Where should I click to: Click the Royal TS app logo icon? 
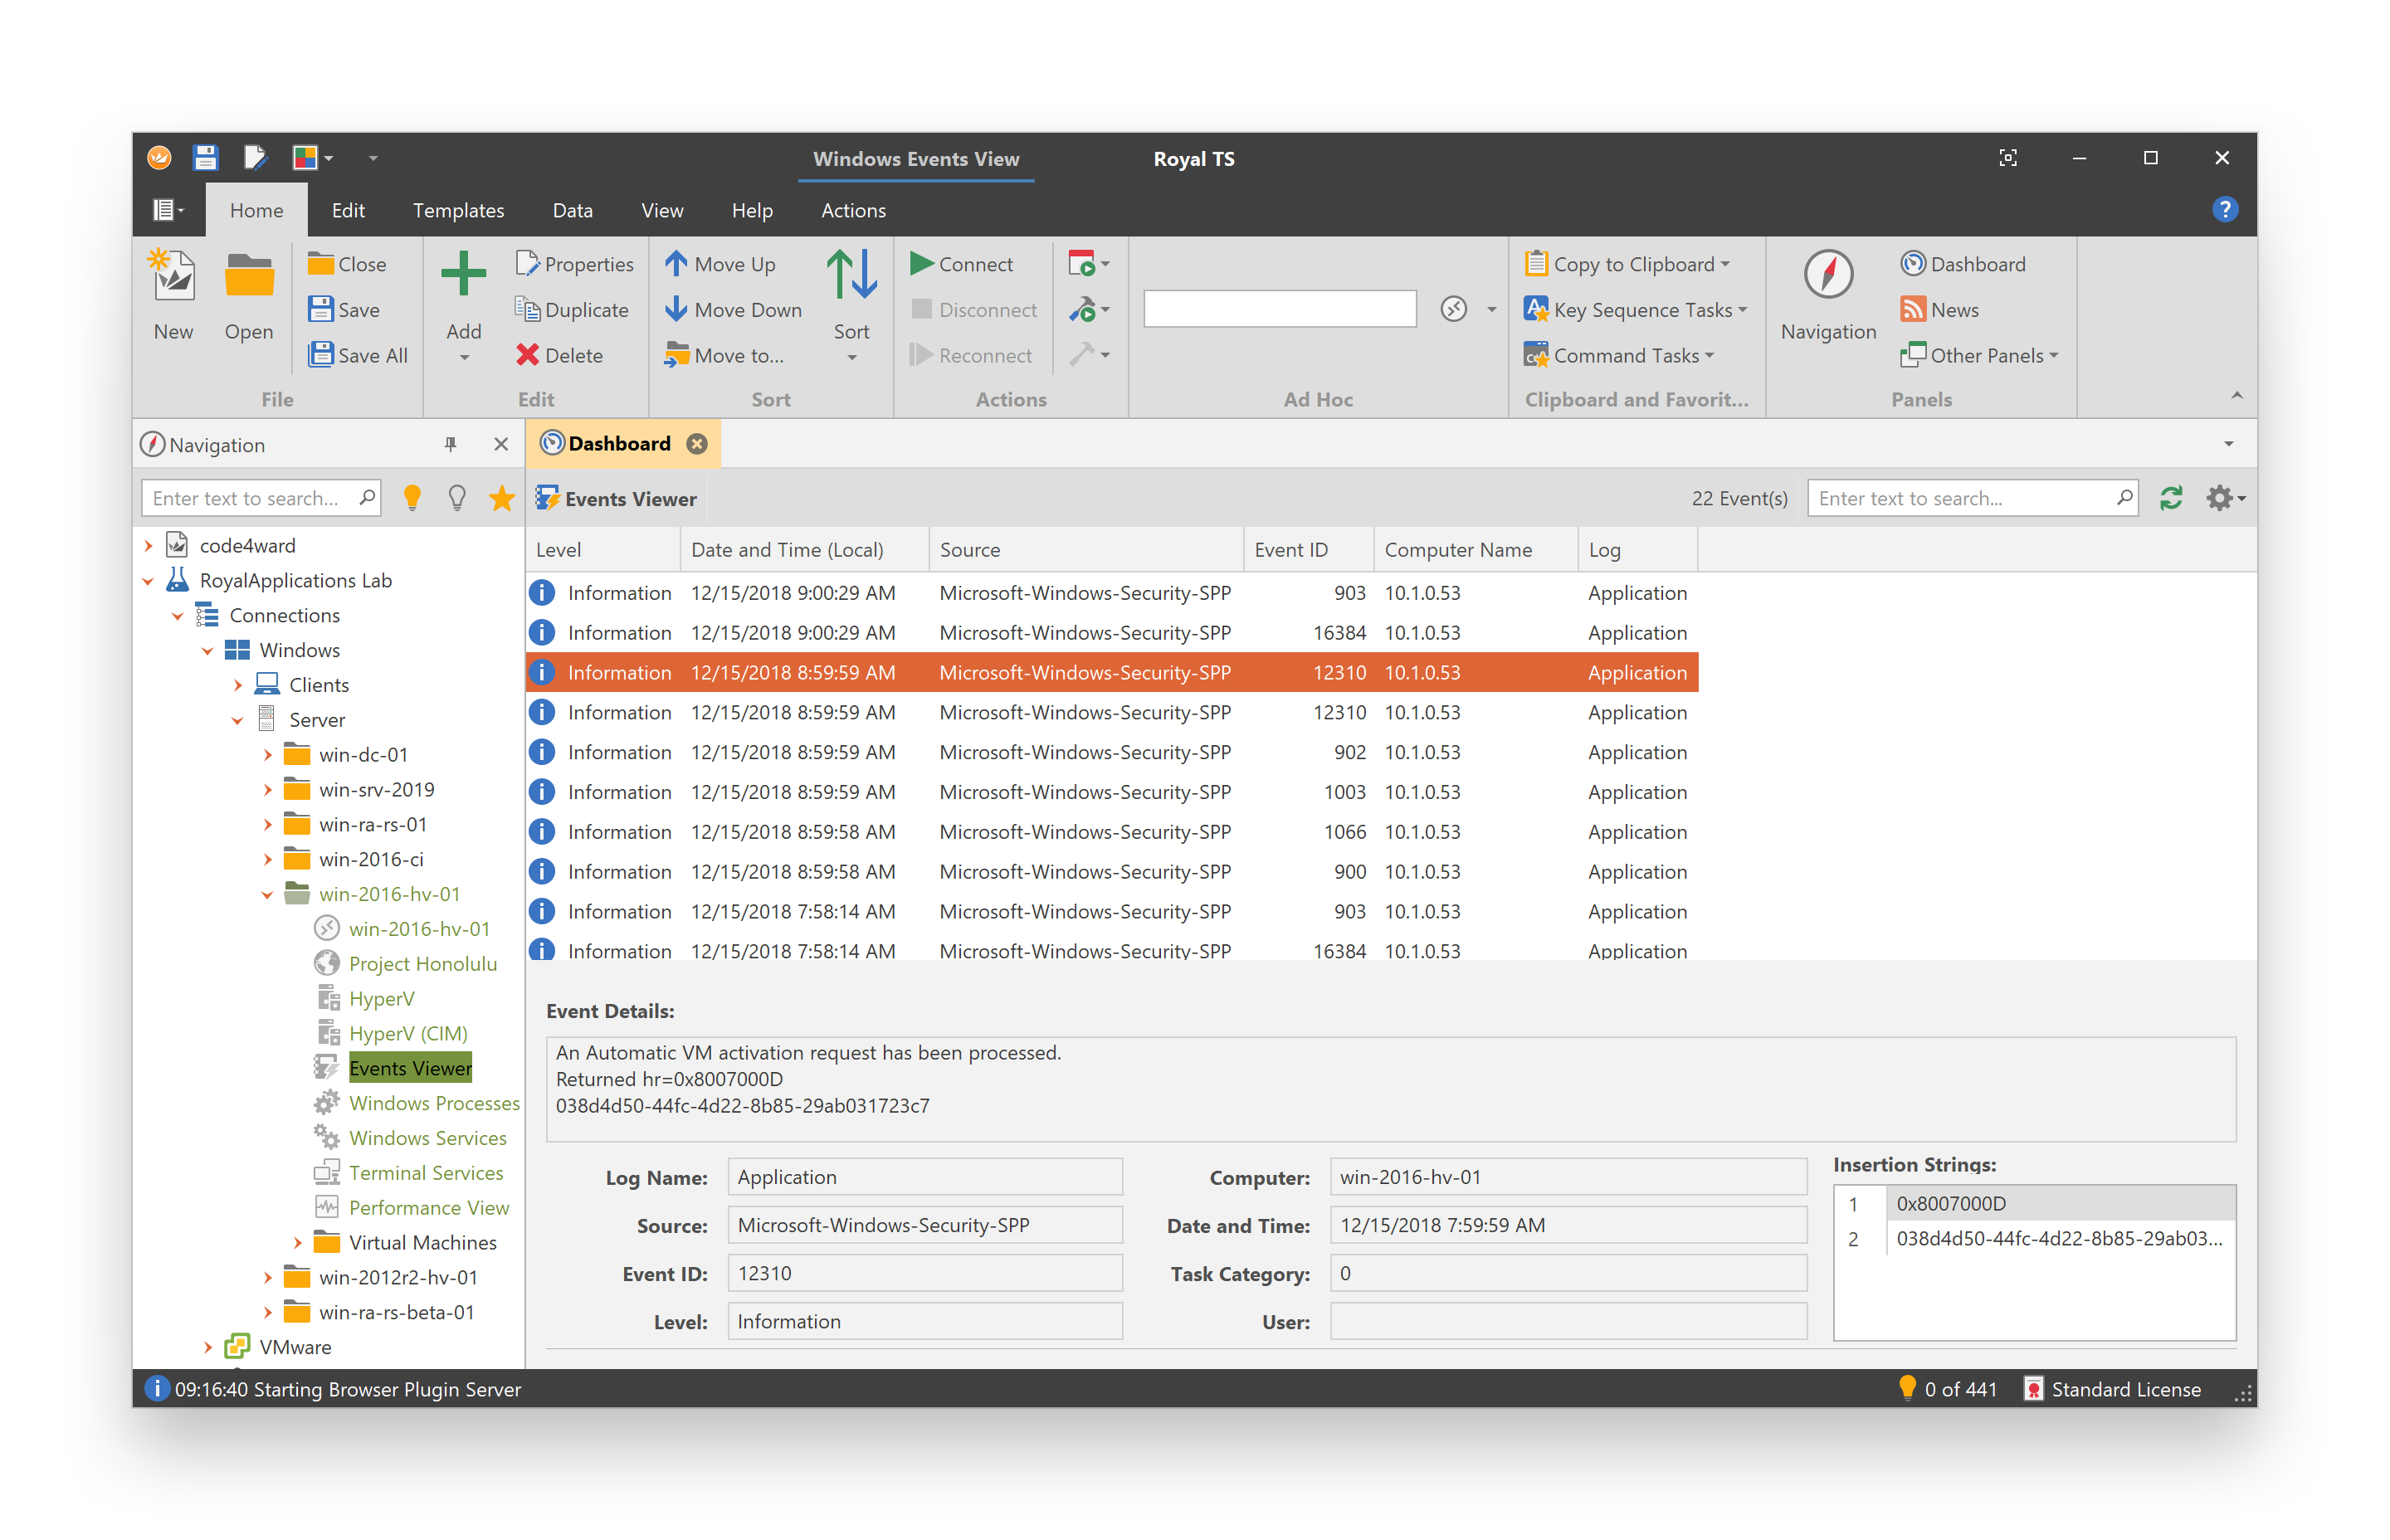(x=159, y=158)
